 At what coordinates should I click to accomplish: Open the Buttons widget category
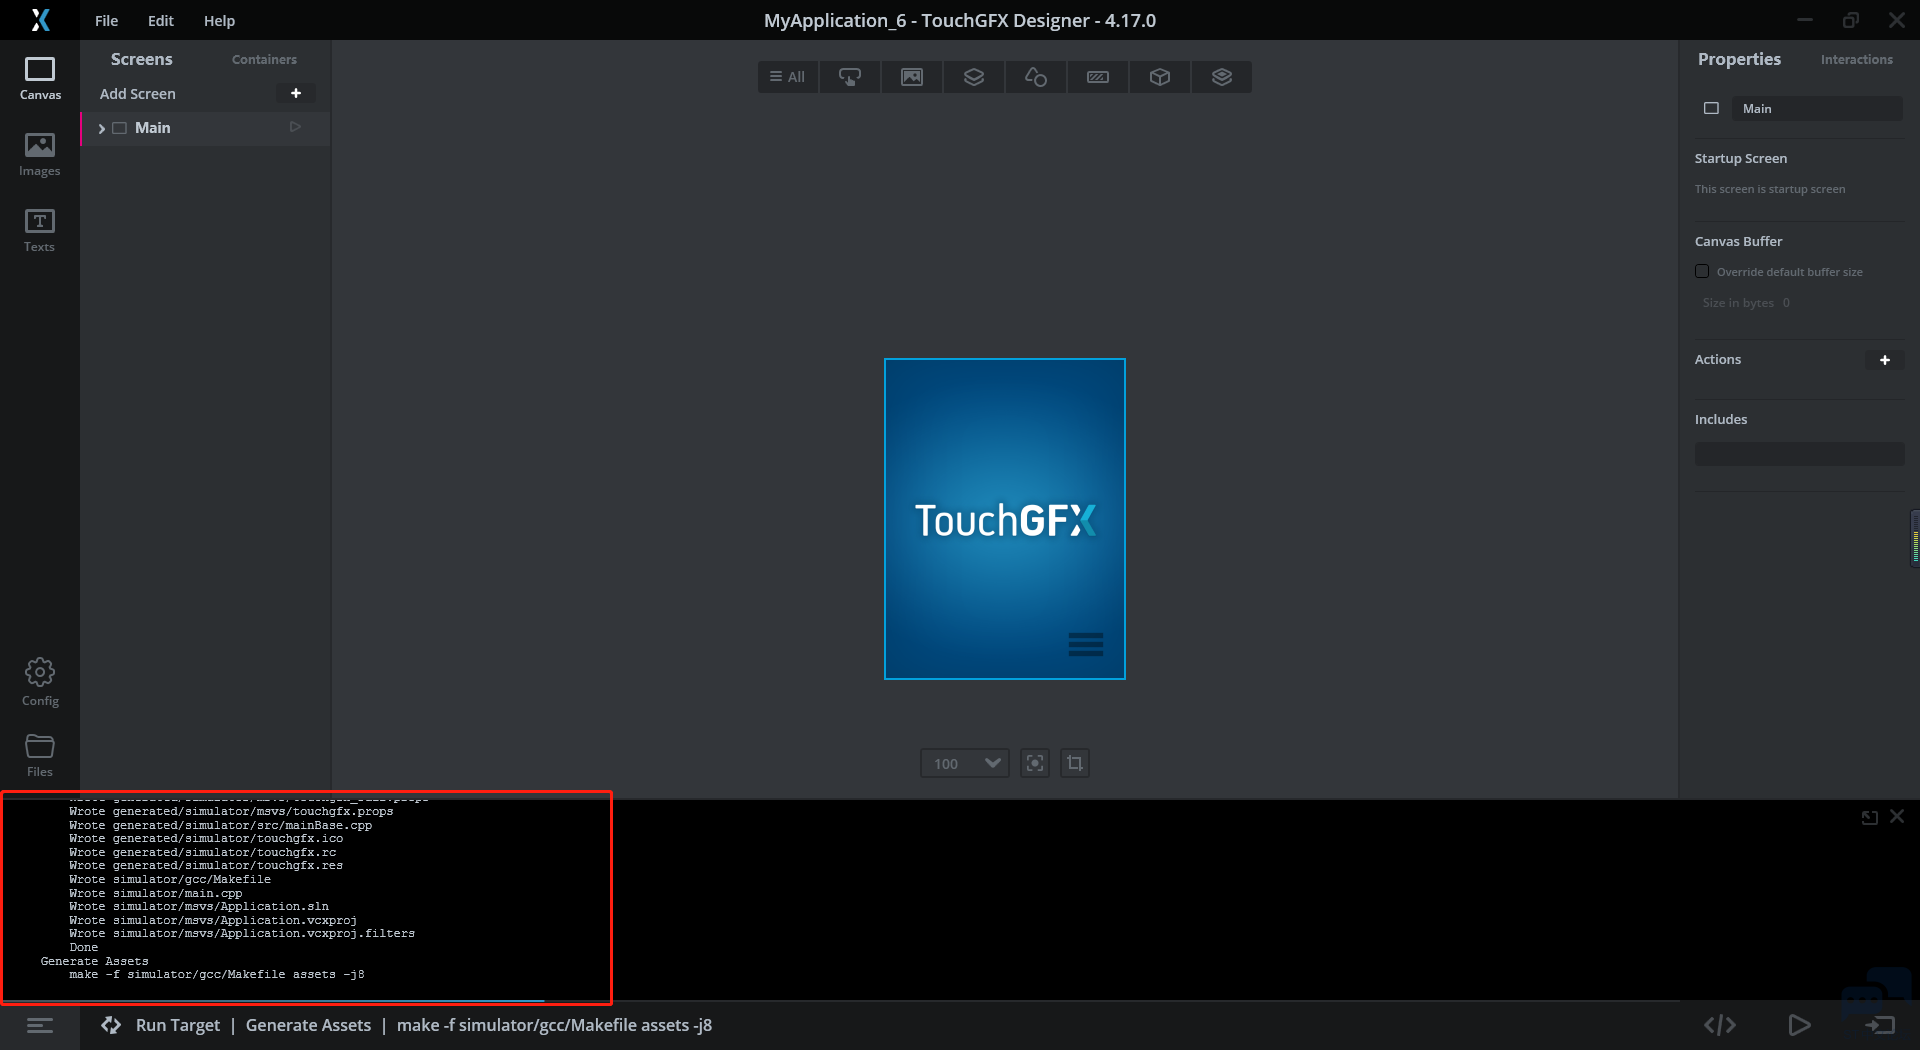click(x=850, y=77)
